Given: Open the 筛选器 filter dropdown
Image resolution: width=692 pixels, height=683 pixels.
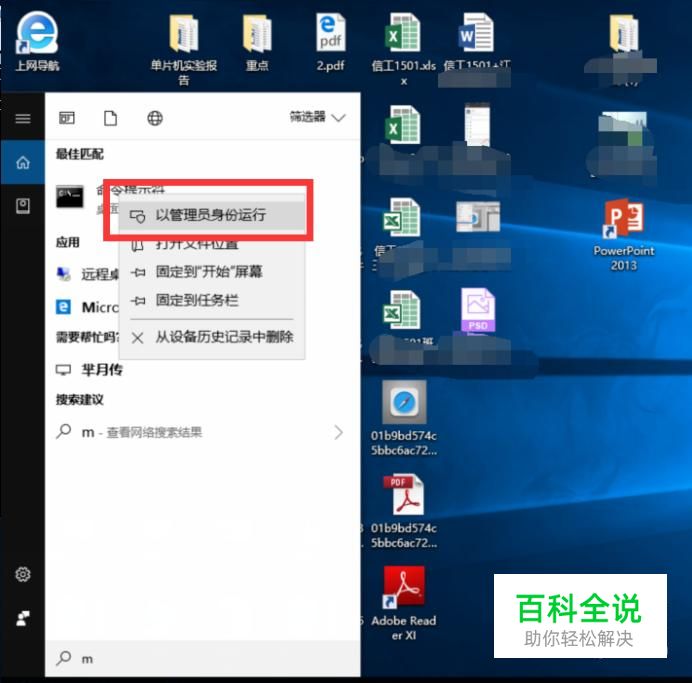Looking at the screenshot, I should click(317, 117).
